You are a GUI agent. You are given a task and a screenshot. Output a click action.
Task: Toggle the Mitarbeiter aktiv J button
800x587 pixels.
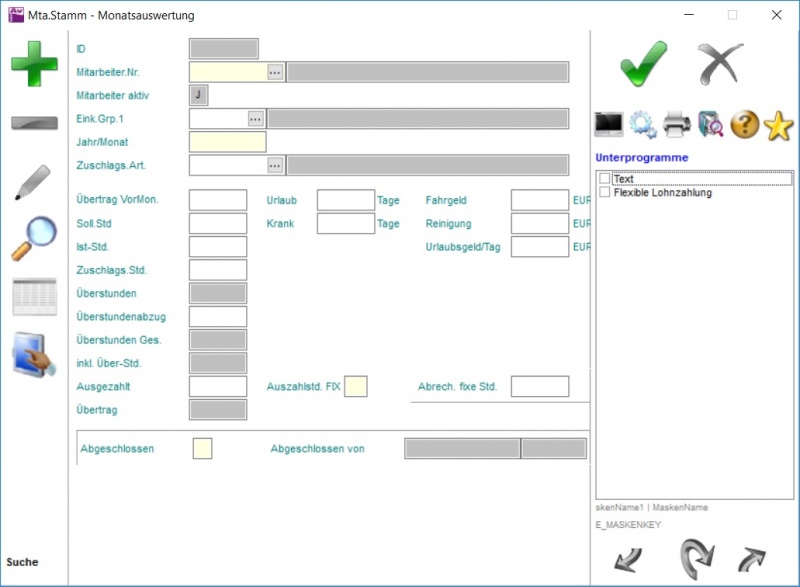(199, 95)
